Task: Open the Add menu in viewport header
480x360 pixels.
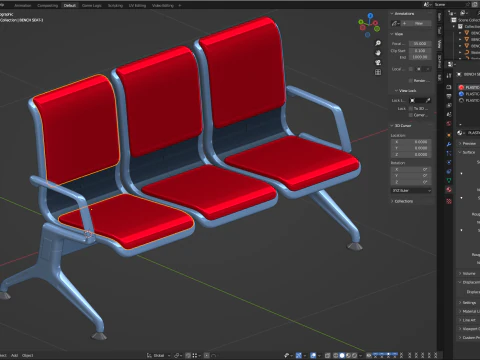Action: click(14, 355)
